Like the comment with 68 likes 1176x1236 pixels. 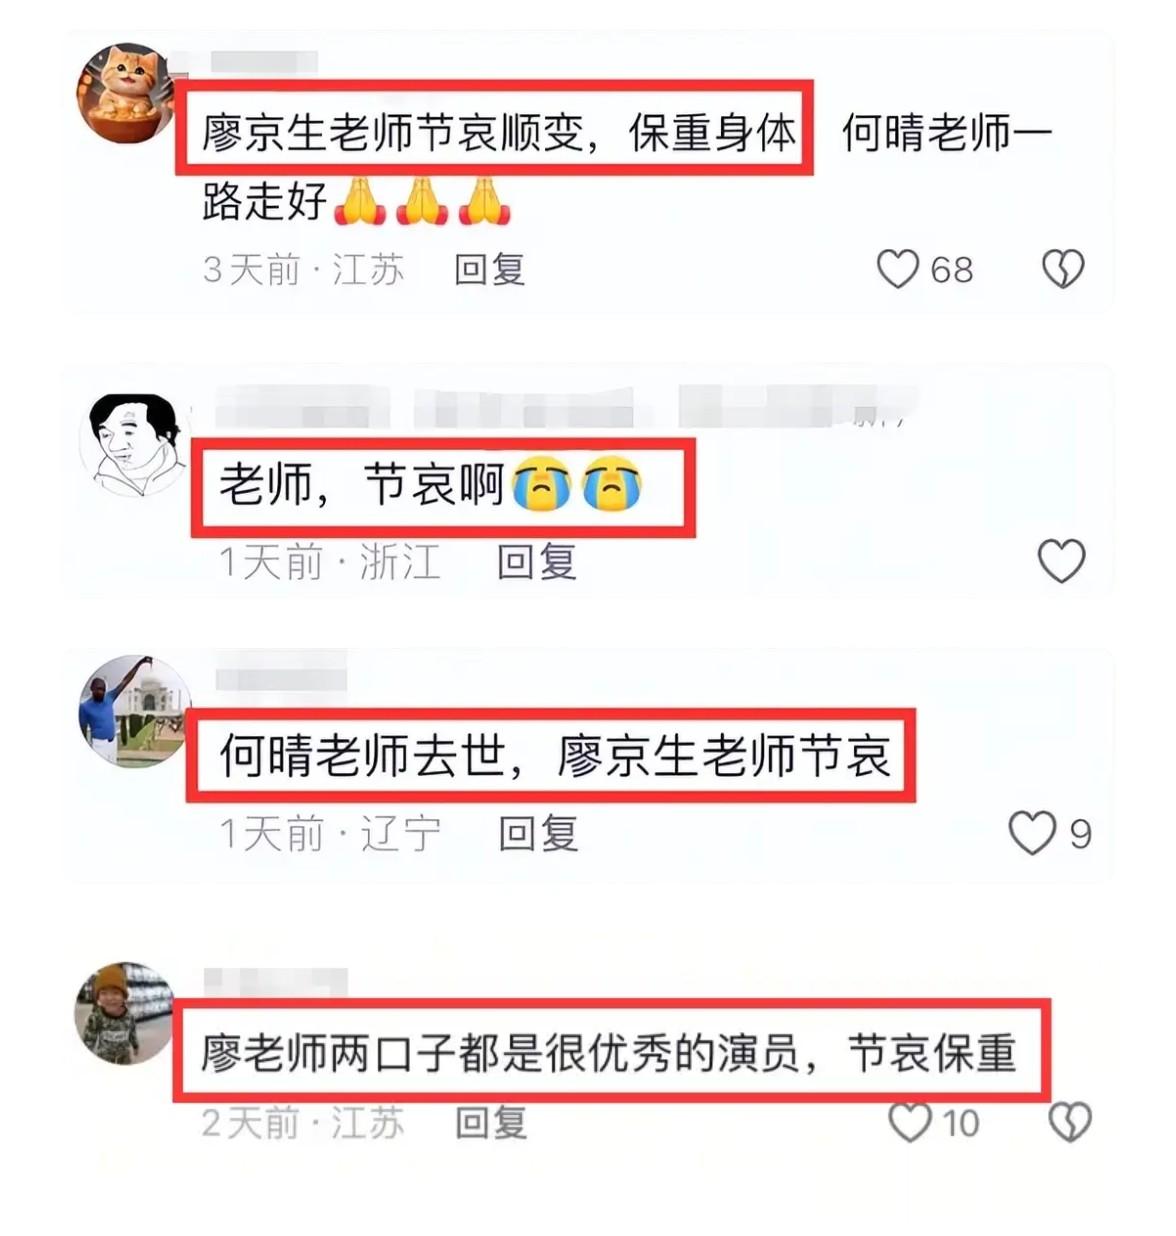[x=897, y=269]
